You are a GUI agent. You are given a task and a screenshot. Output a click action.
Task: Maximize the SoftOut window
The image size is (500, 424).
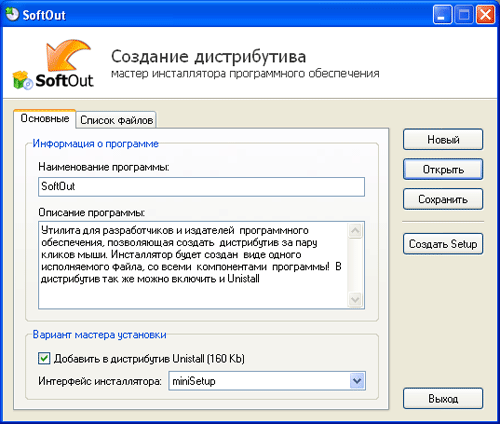[464, 15]
